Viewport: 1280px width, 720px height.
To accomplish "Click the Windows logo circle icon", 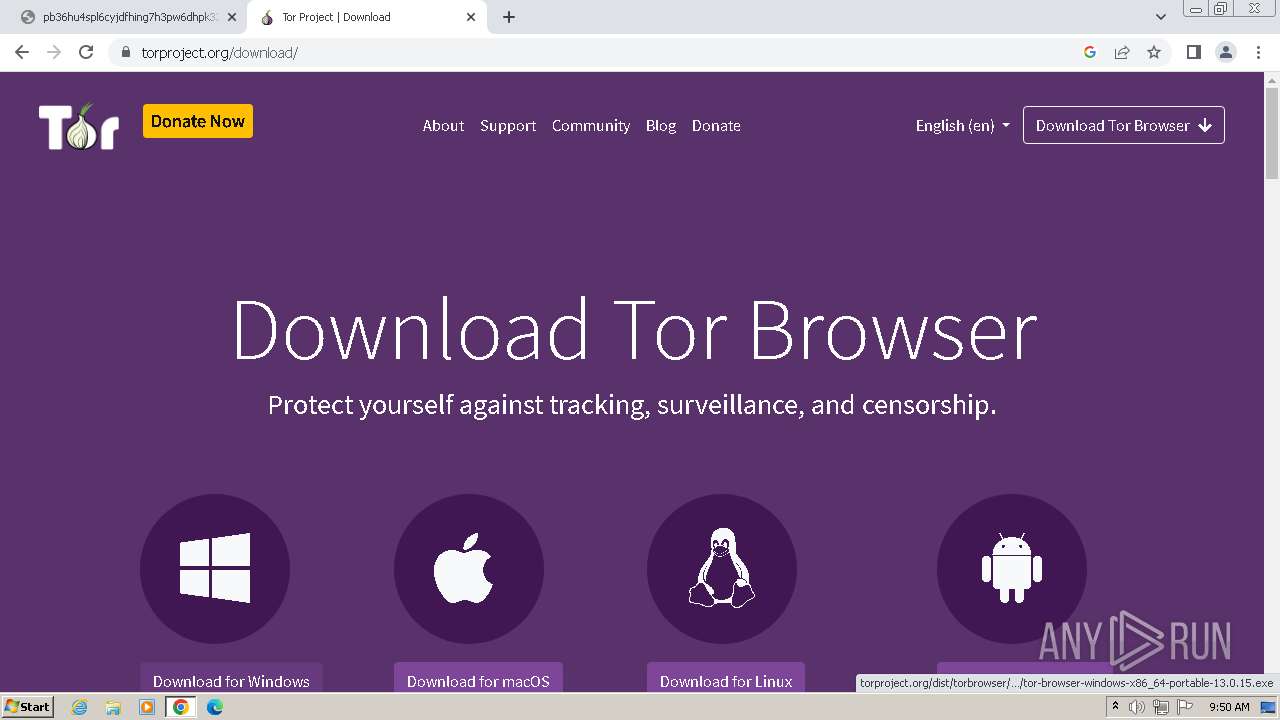I will click(215, 568).
